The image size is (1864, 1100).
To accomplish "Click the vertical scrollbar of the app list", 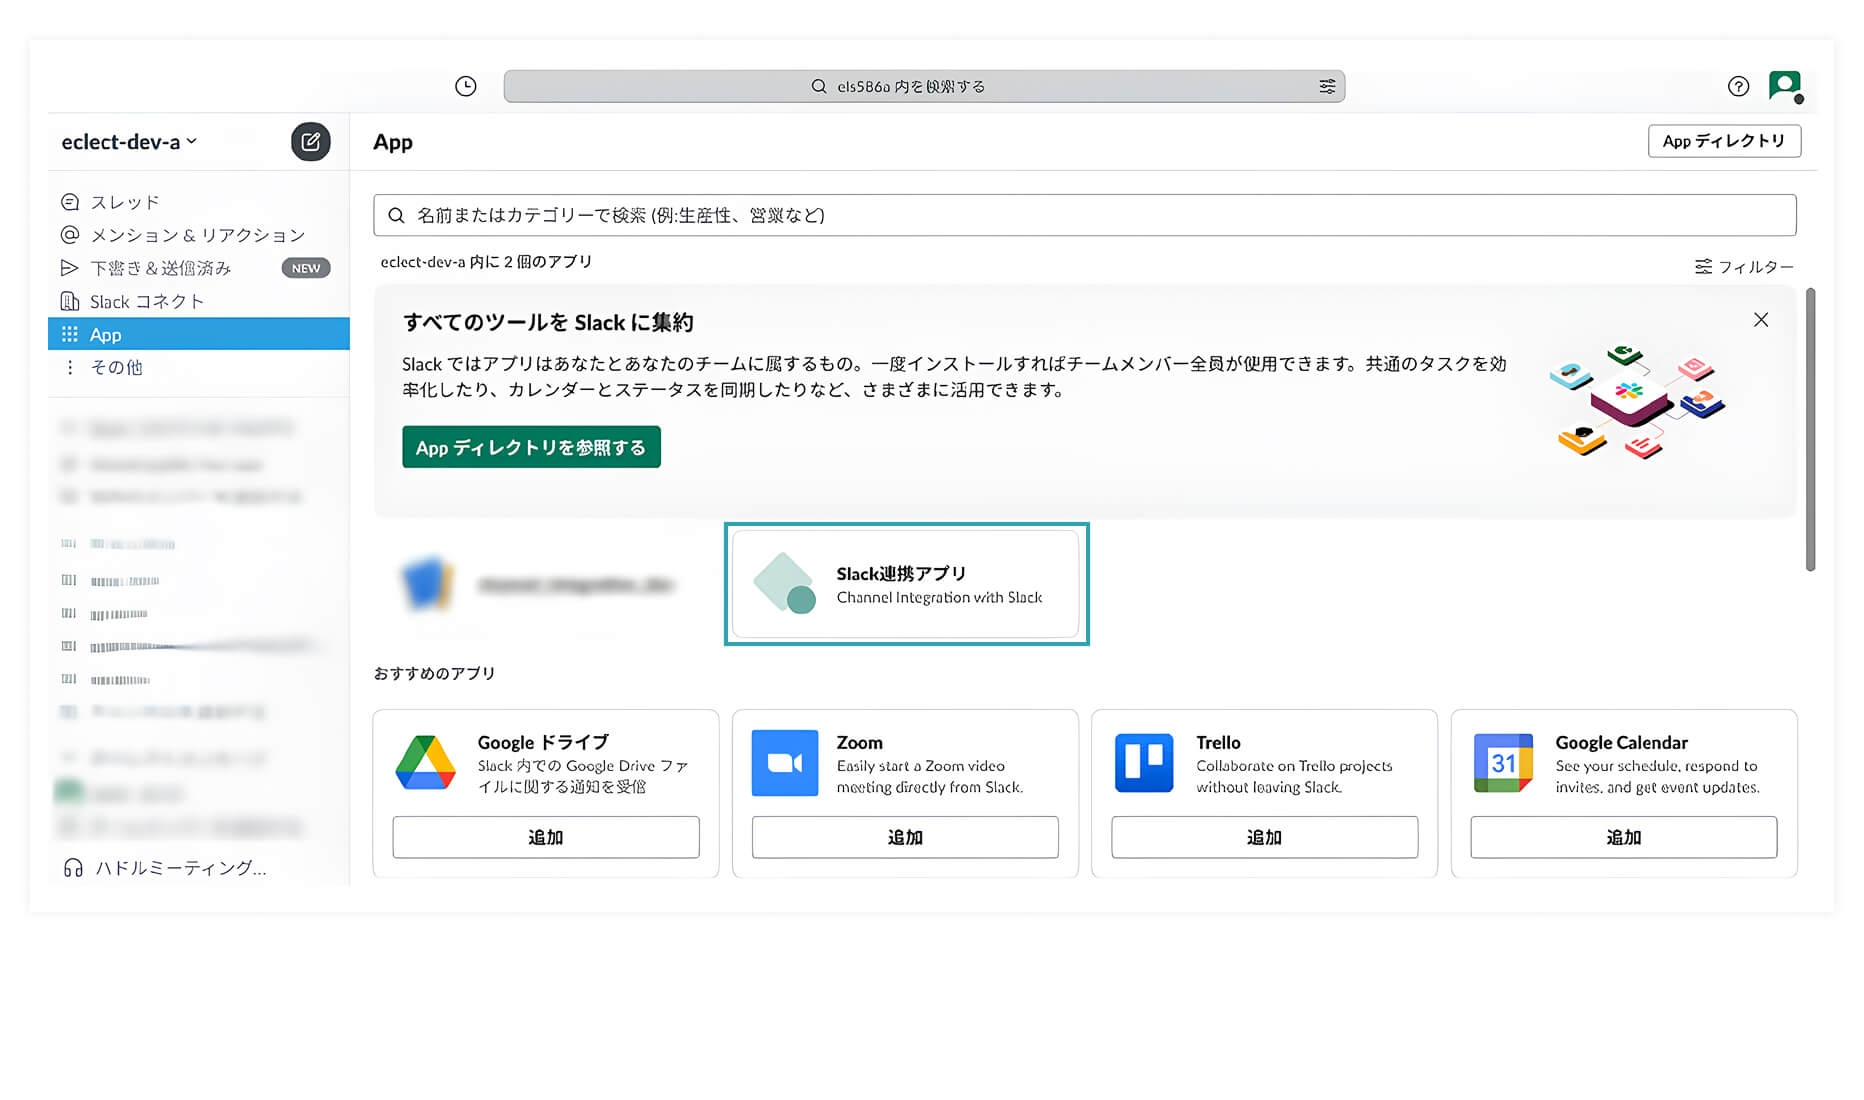I will tap(1810, 430).
